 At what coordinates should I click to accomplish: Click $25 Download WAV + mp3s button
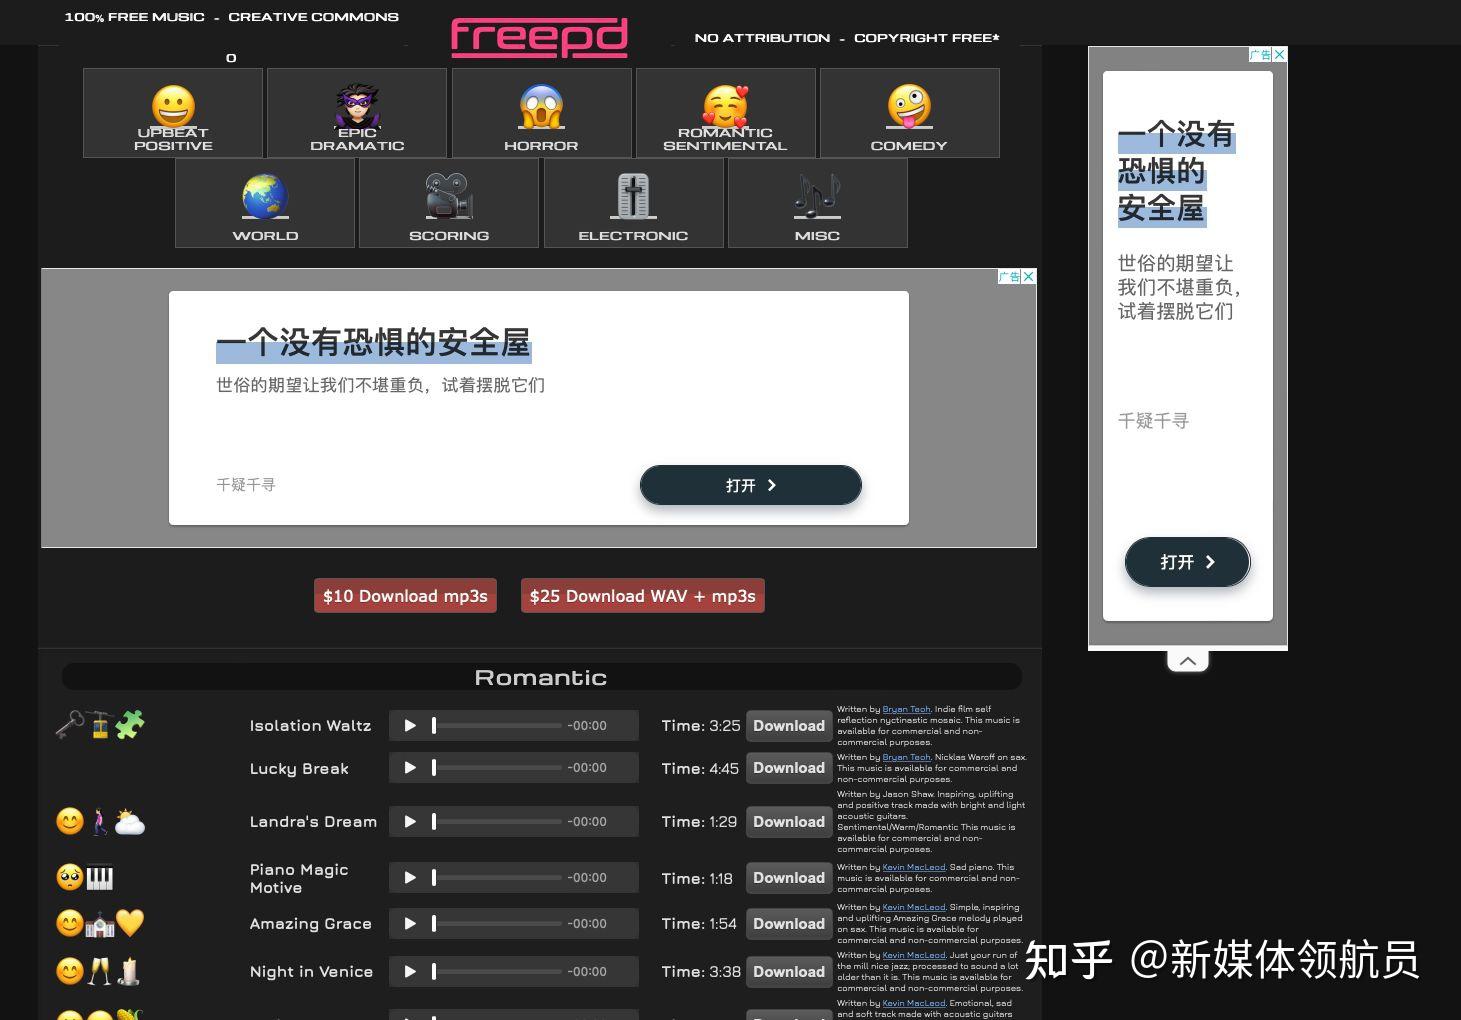(x=643, y=596)
